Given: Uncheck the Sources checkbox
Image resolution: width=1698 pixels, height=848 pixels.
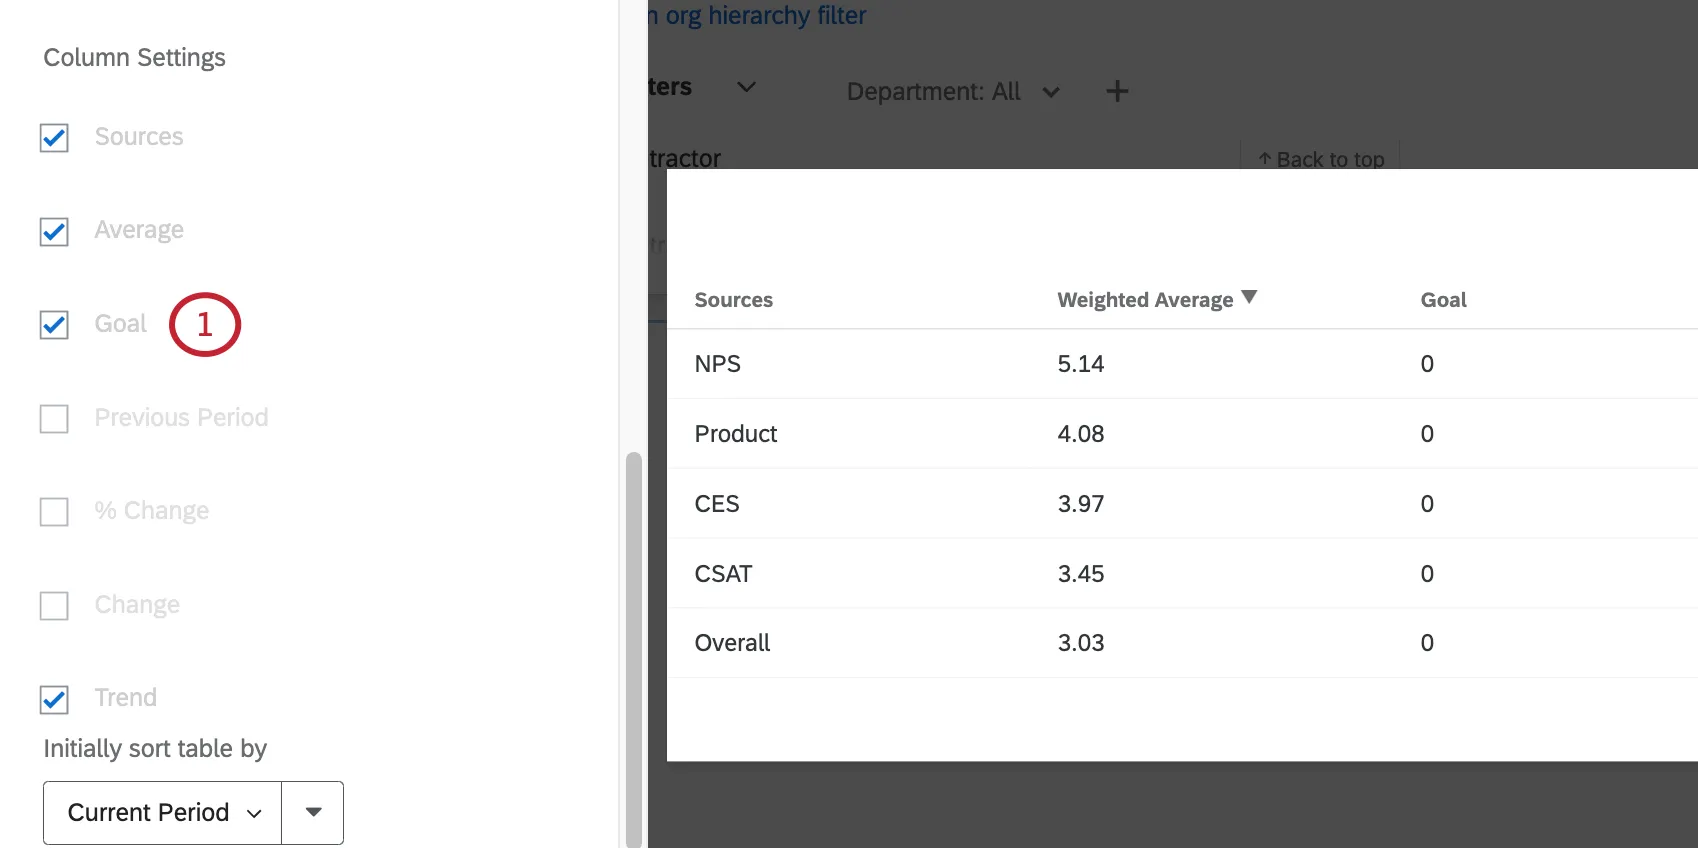Looking at the screenshot, I should tap(54, 138).
